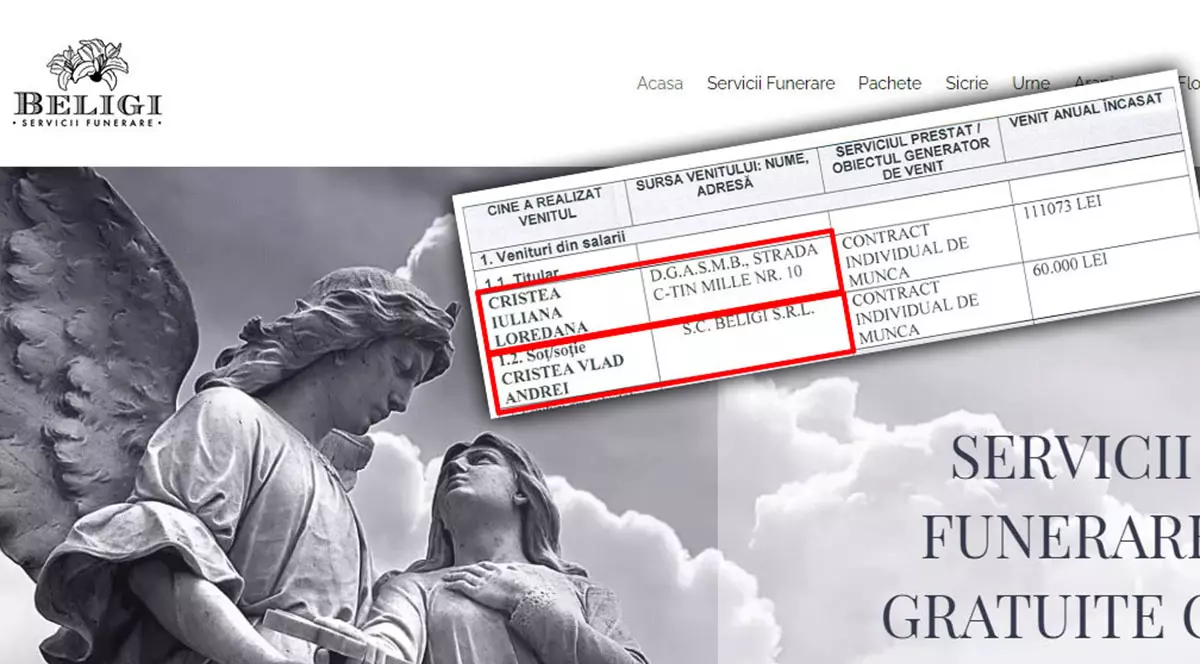Image resolution: width=1200 pixels, height=664 pixels.
Task: Open the Acasa menu item
Action: tap(660, 83)
